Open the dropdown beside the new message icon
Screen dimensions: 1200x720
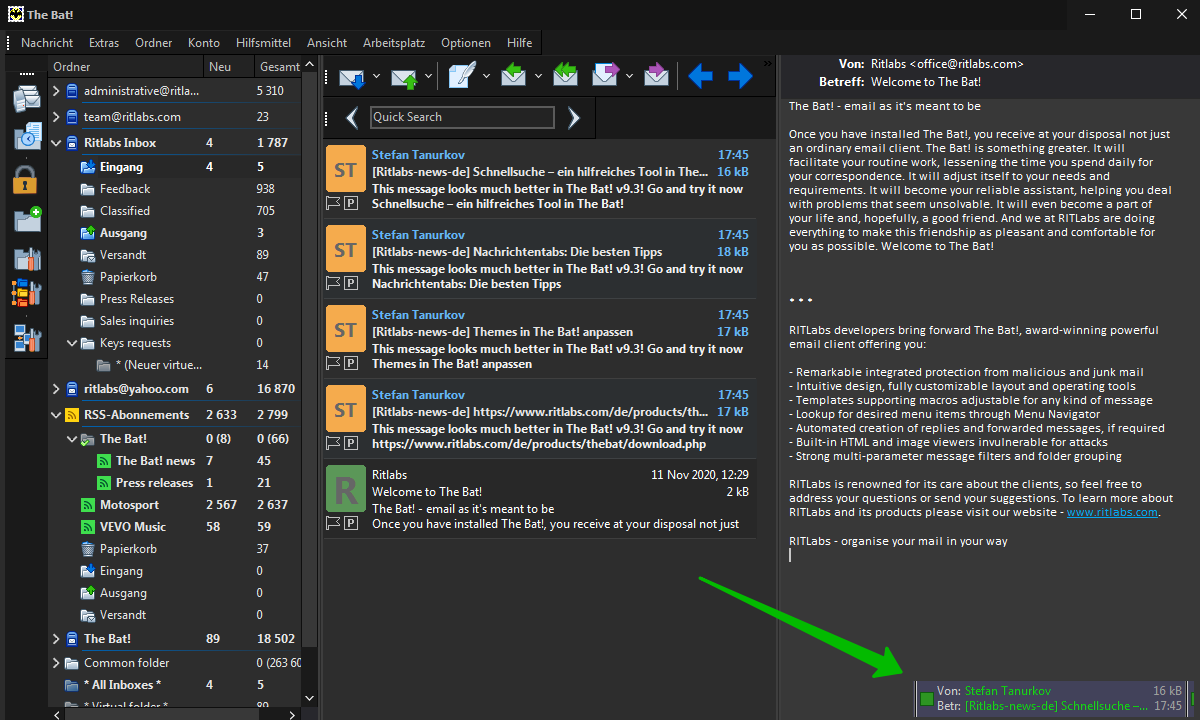(x=485, y=76)
